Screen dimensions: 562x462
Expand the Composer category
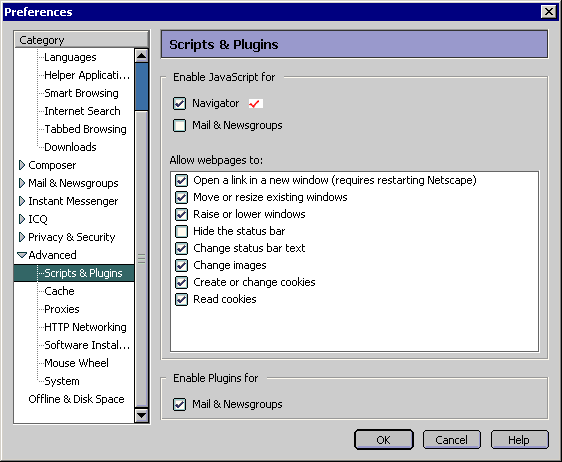coord(22,165)
